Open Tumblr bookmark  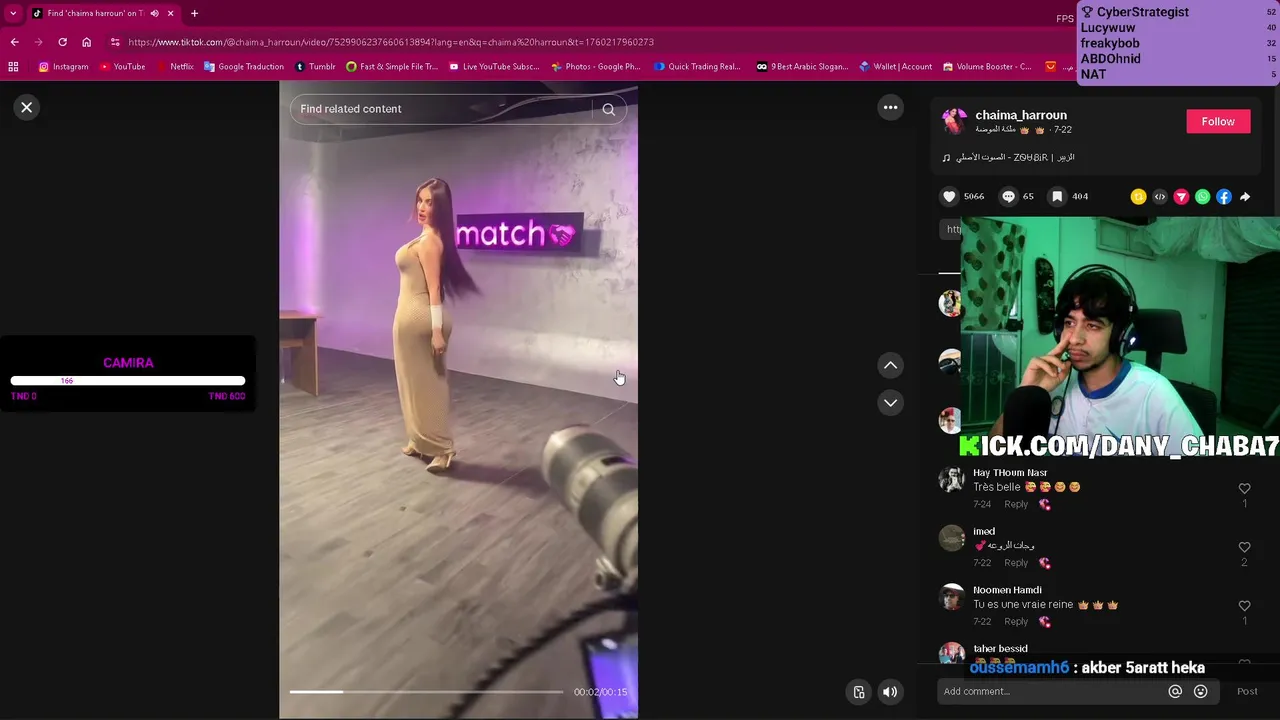315,67
